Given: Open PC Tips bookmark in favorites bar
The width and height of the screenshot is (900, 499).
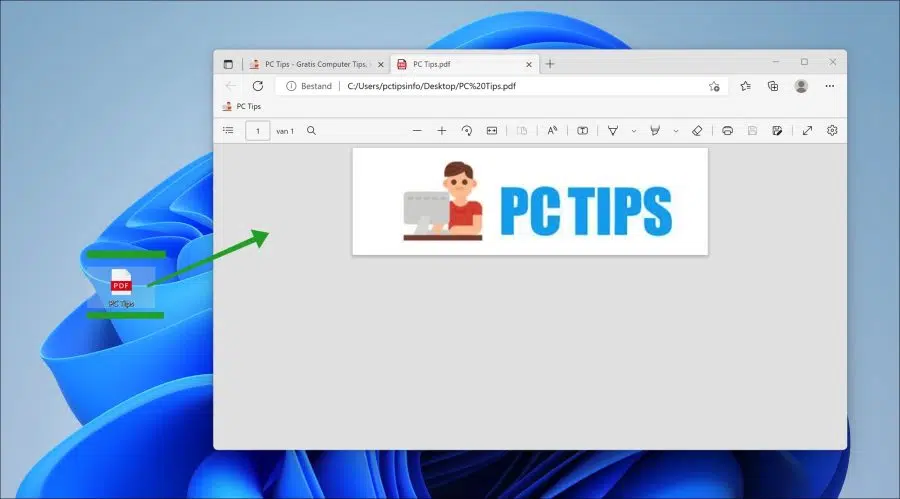Looking at the screenshot, I should [x=242, y=106].
